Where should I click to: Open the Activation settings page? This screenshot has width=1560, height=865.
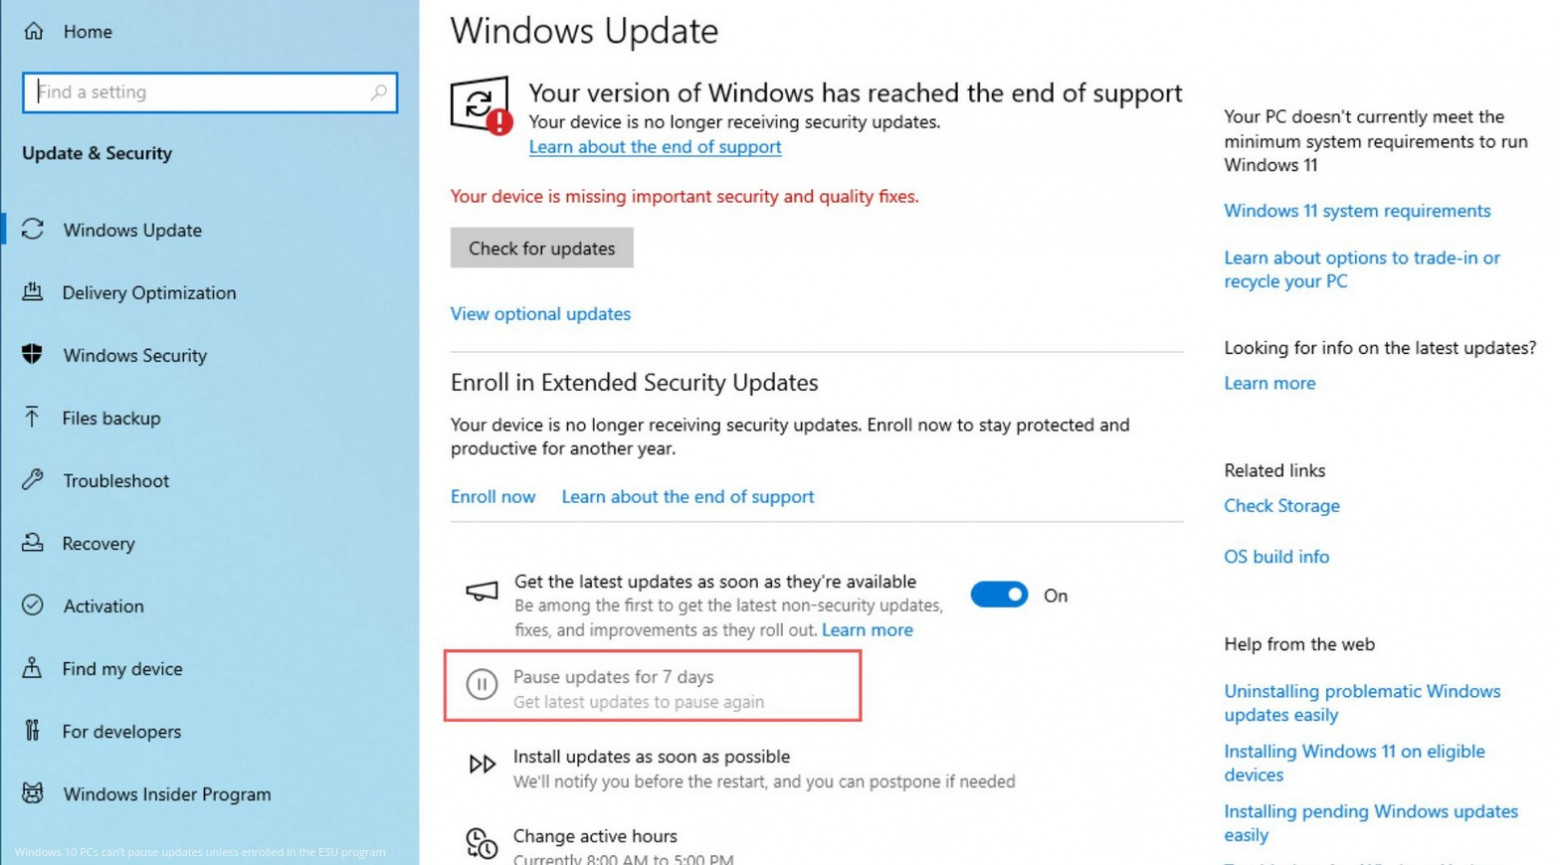coord(103,606)
